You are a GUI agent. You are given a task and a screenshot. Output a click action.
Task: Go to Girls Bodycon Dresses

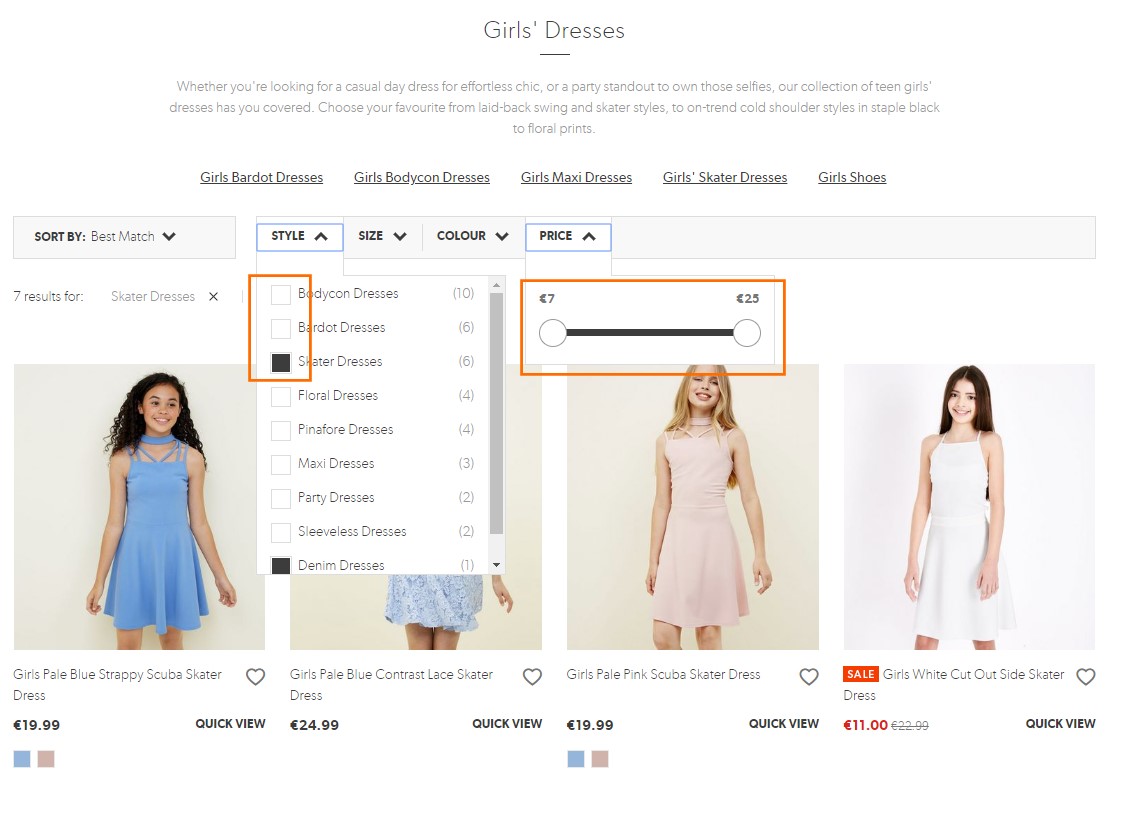[422, 177]
